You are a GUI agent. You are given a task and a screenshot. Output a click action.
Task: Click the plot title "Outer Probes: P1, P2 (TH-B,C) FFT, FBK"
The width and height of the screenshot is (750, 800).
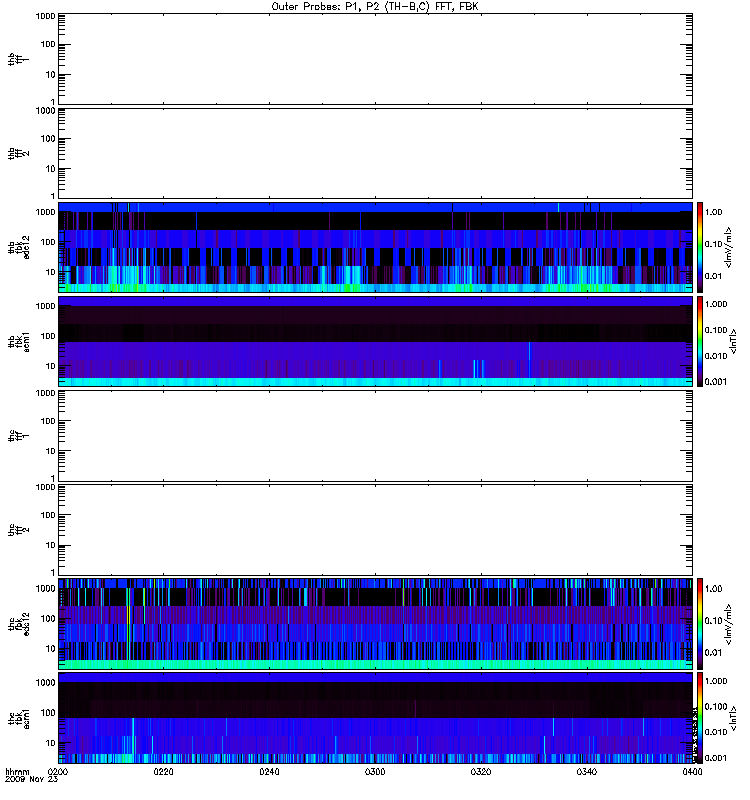point(375,7)
